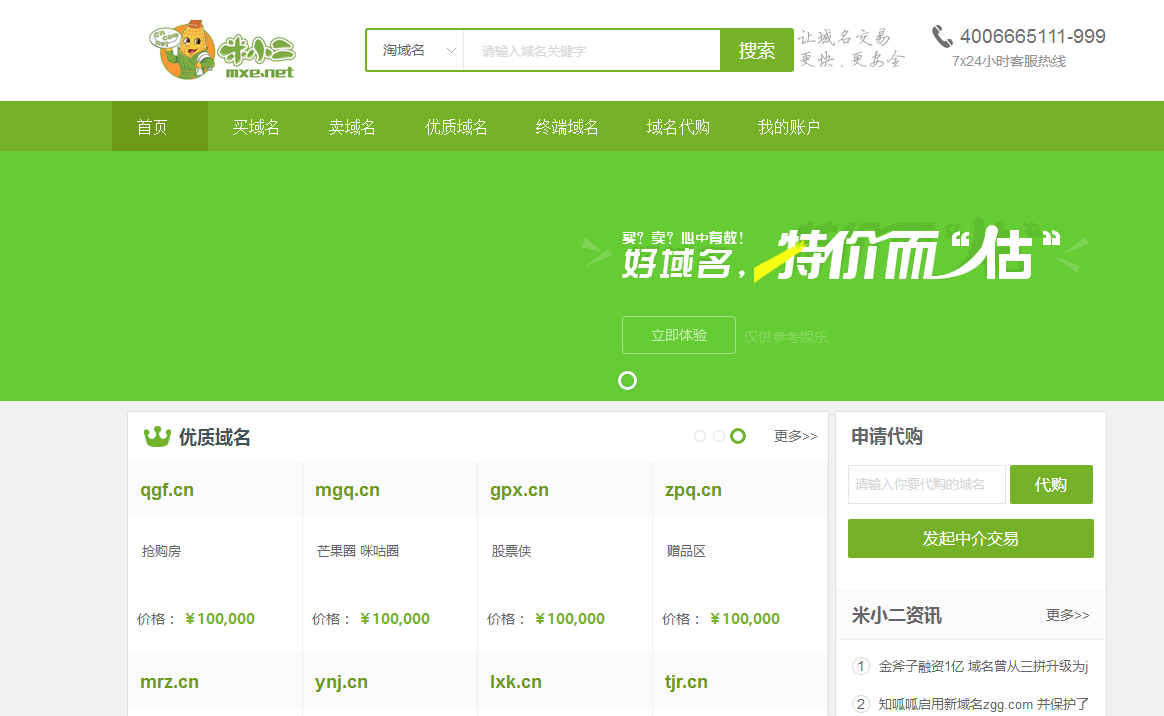Click the number 2 news badge
Viewport: 1164px width, 716px height.
click(x=861, y=704)
